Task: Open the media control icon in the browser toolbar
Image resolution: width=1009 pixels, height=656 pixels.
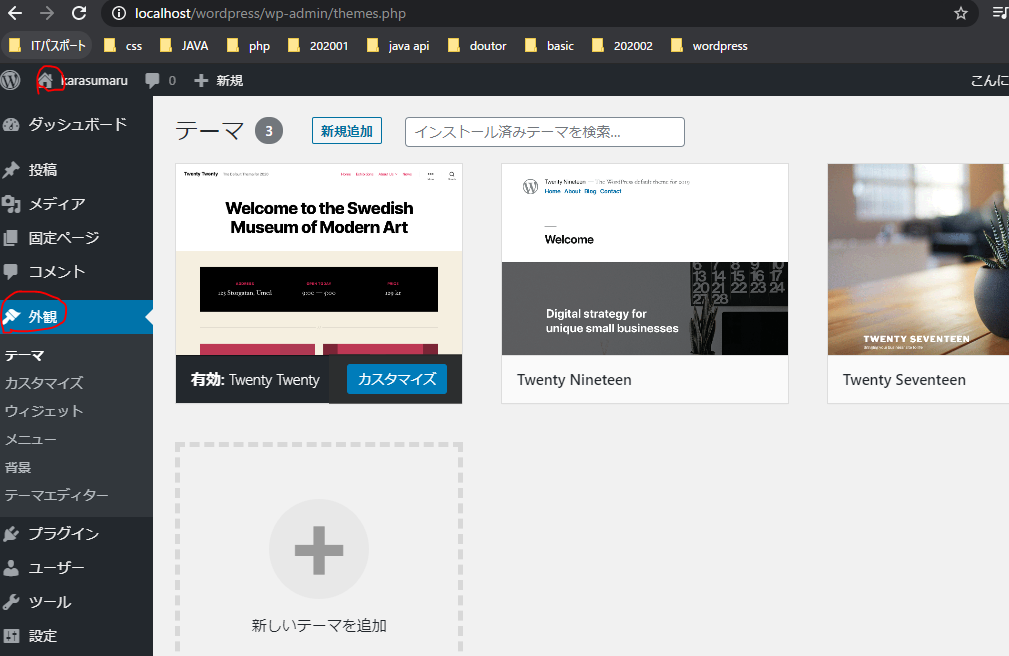Action: (1001, 13)
